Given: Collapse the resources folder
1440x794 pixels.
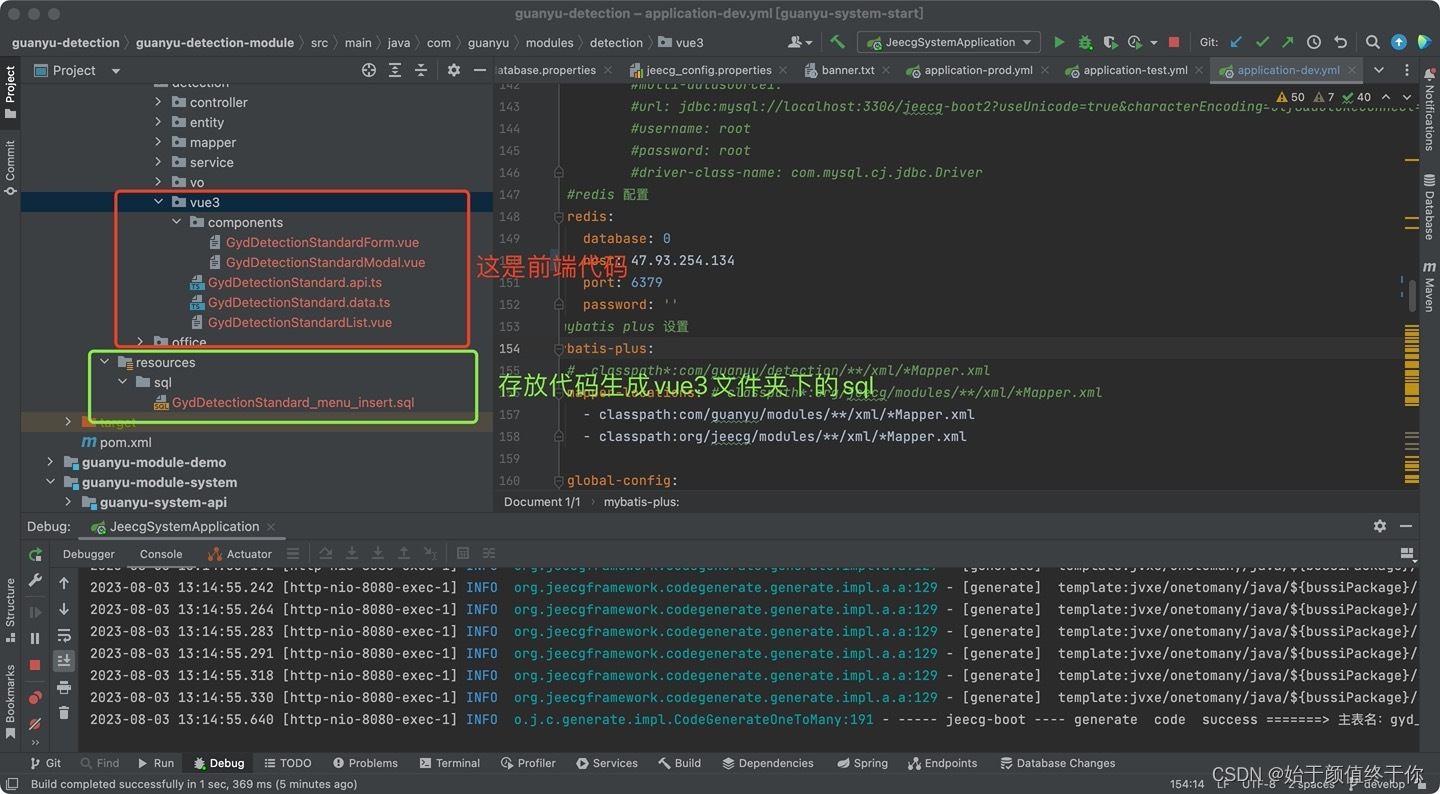Looking at the screenshot, I should pyautogui.click(x=104, y=362).
